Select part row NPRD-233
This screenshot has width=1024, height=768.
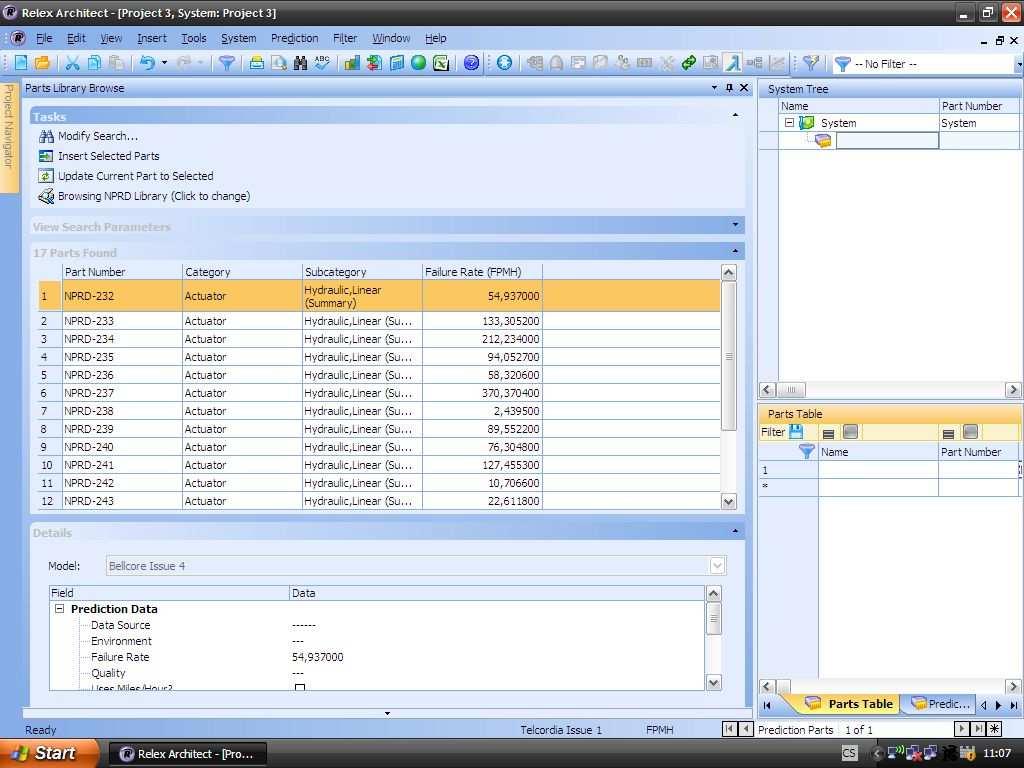[x=379, y=321]
